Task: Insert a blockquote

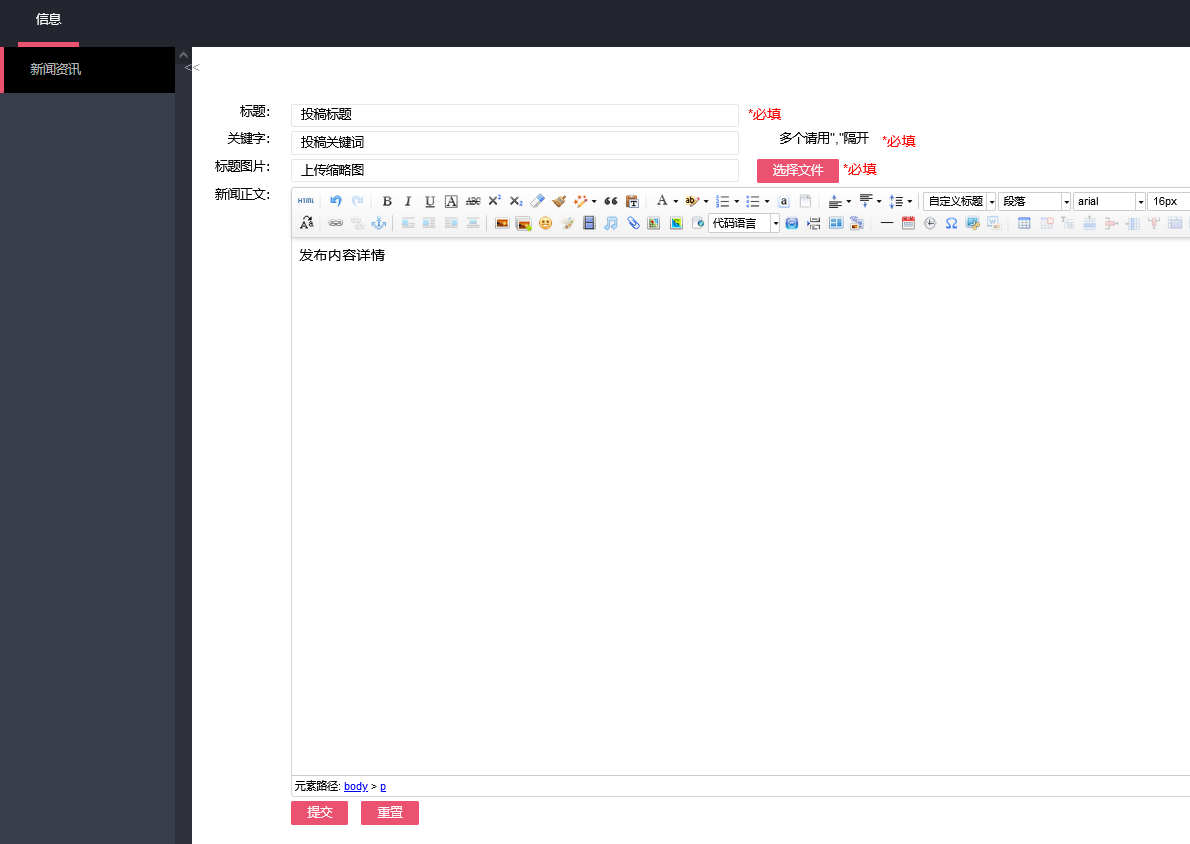Action: click(x=611, y=201)
